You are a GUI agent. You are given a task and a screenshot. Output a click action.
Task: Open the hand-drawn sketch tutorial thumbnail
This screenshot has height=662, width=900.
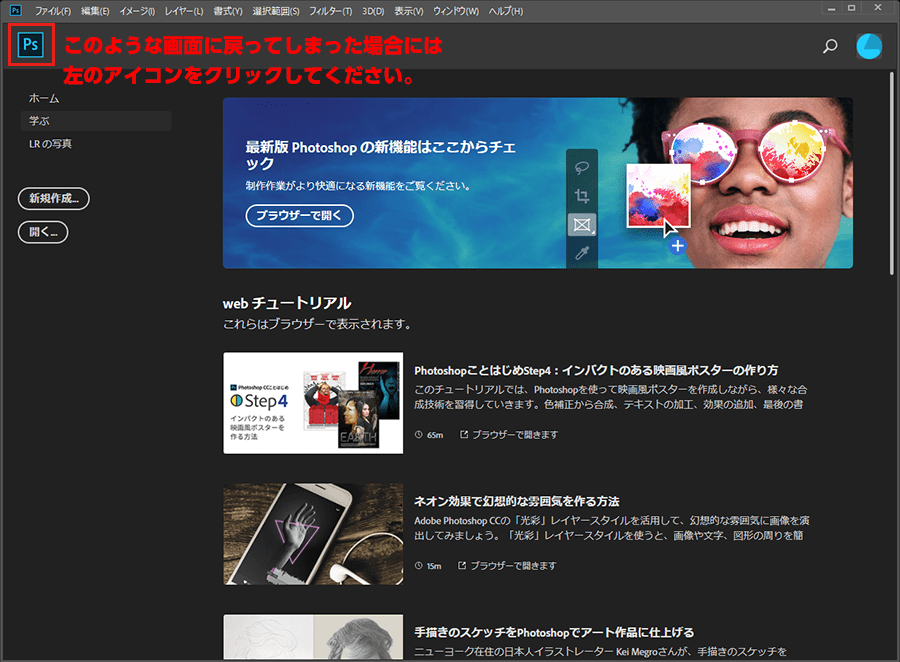pyautogui.click(x=313, y=637)
